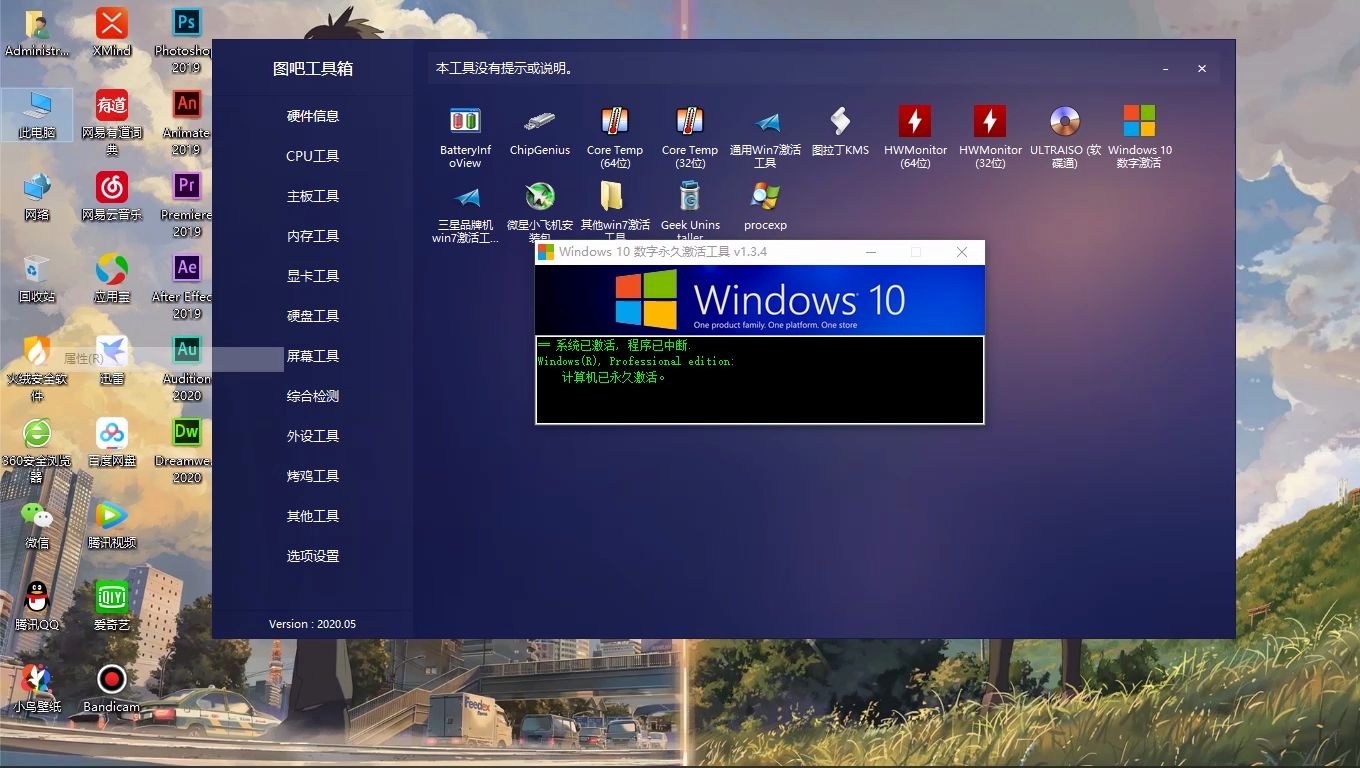The width and height of the screenshot is (1360, 768).
Task: Select the 网络 desktop icon
Action: point(37,196)
